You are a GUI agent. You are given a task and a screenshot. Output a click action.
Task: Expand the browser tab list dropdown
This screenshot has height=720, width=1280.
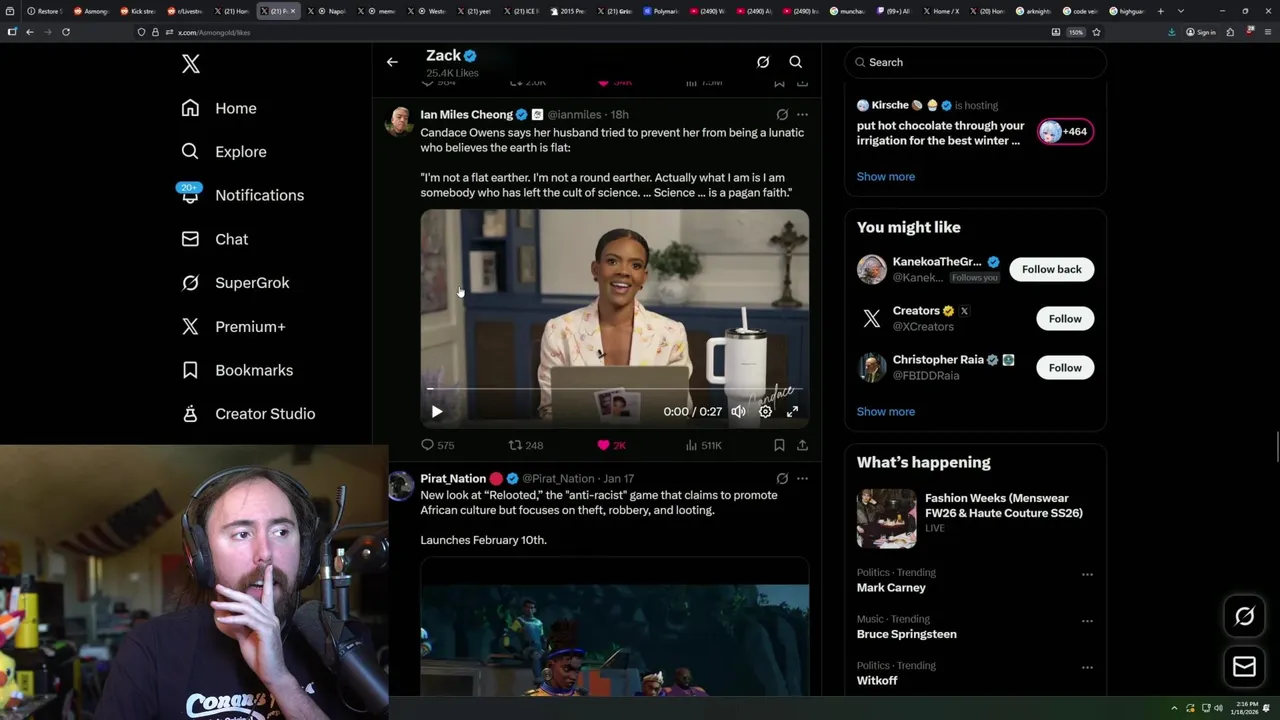click(1181, 11)
